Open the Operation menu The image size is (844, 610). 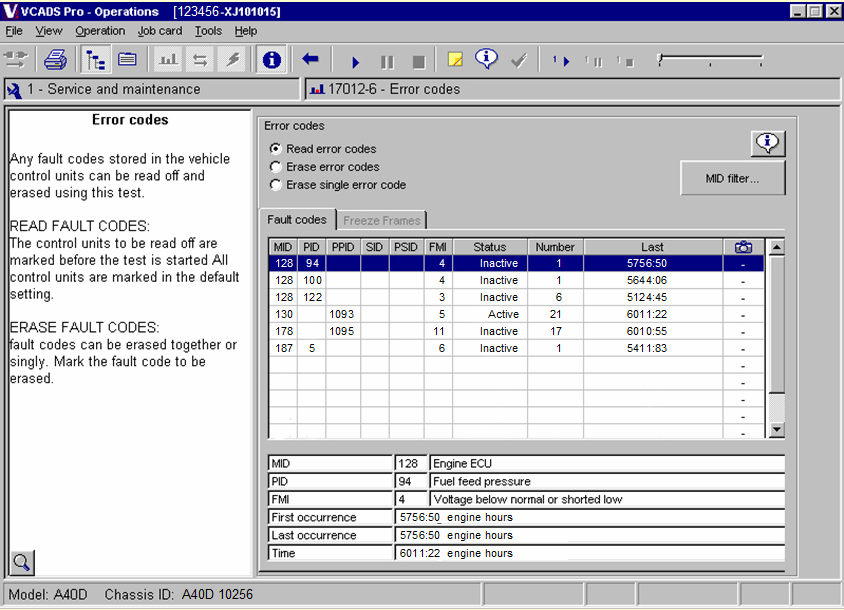coord(100,31)
